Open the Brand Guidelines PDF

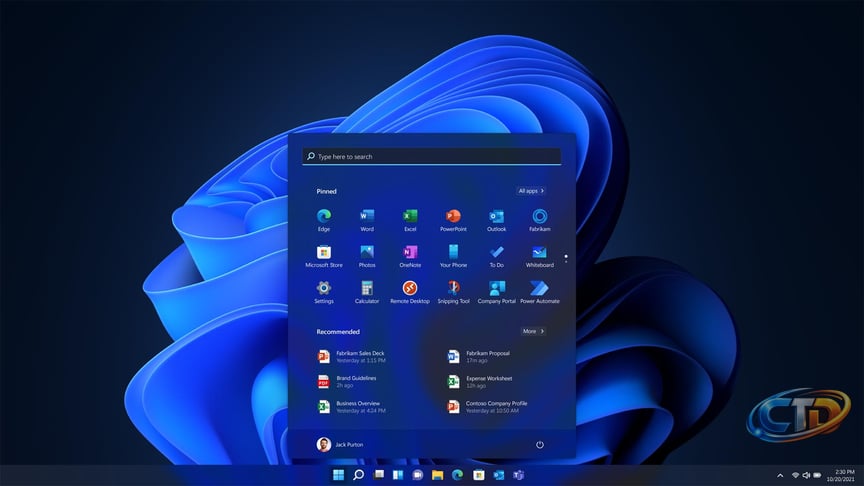point(347,381)
